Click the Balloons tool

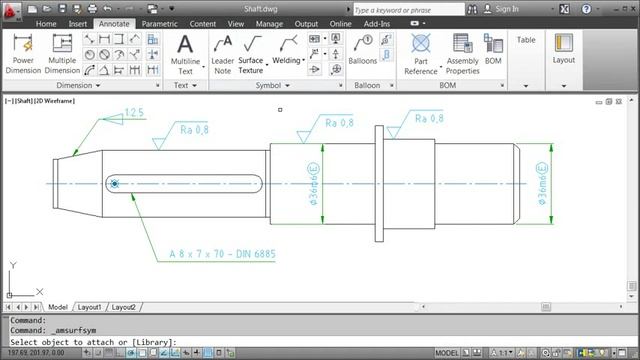pos(362,50)
